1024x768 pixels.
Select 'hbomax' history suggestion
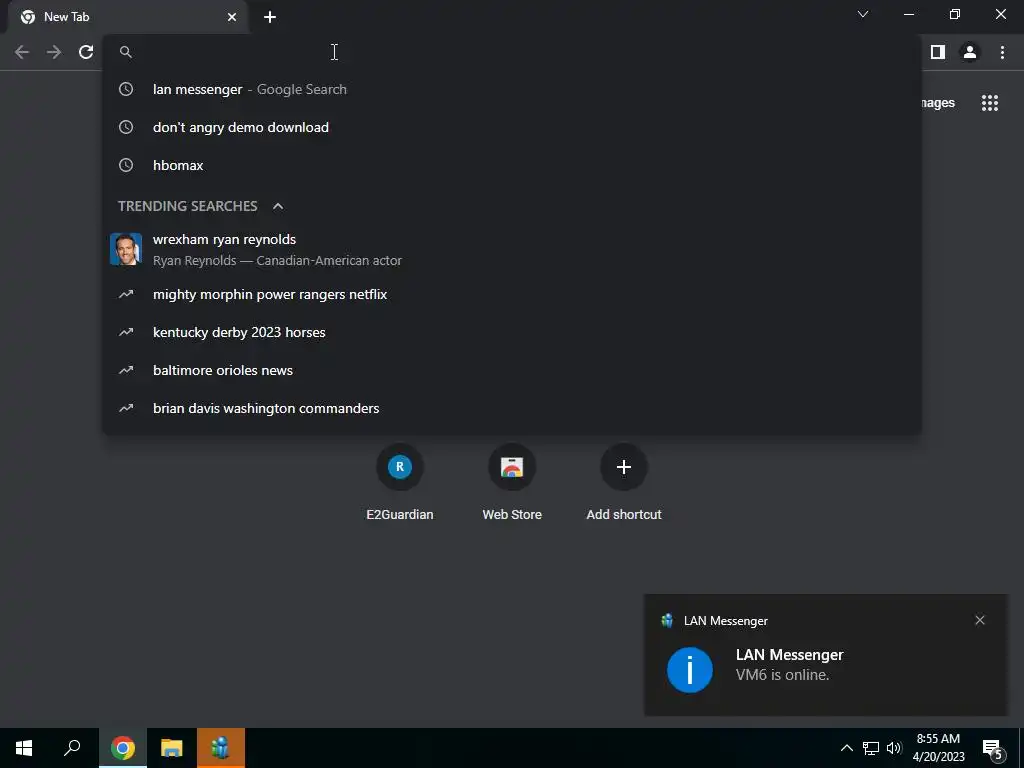tap(512, 165)
